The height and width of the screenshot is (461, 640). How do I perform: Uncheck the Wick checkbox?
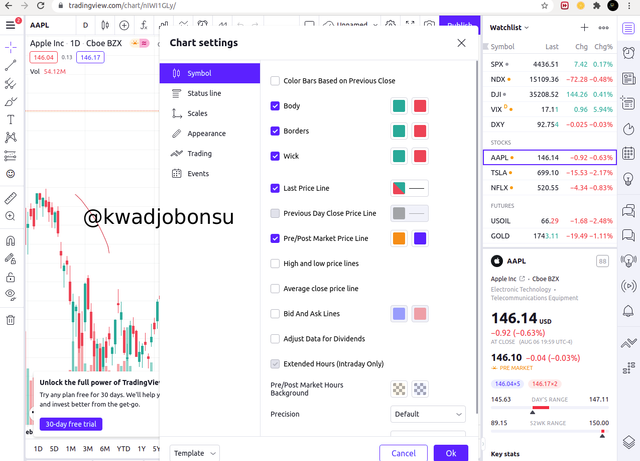point(275,156)
